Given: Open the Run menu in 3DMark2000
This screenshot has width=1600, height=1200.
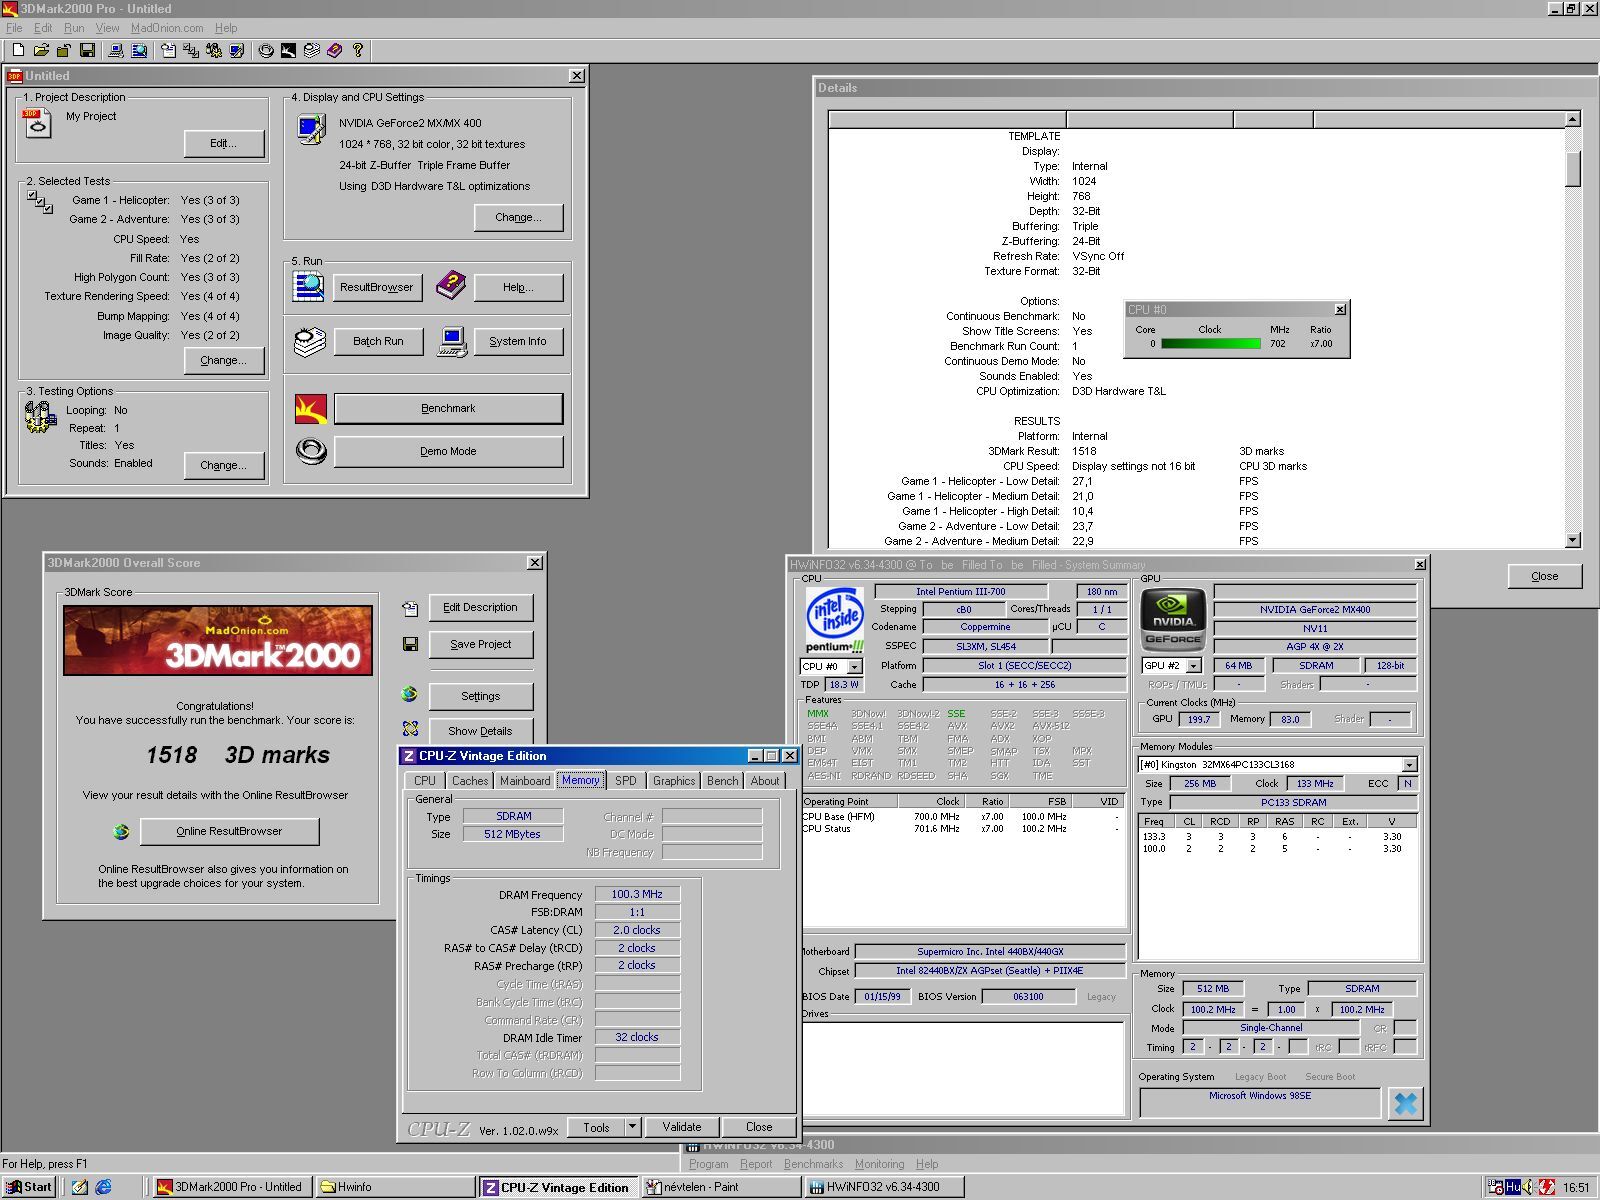Looking at the screenshot, I should 74,28.
